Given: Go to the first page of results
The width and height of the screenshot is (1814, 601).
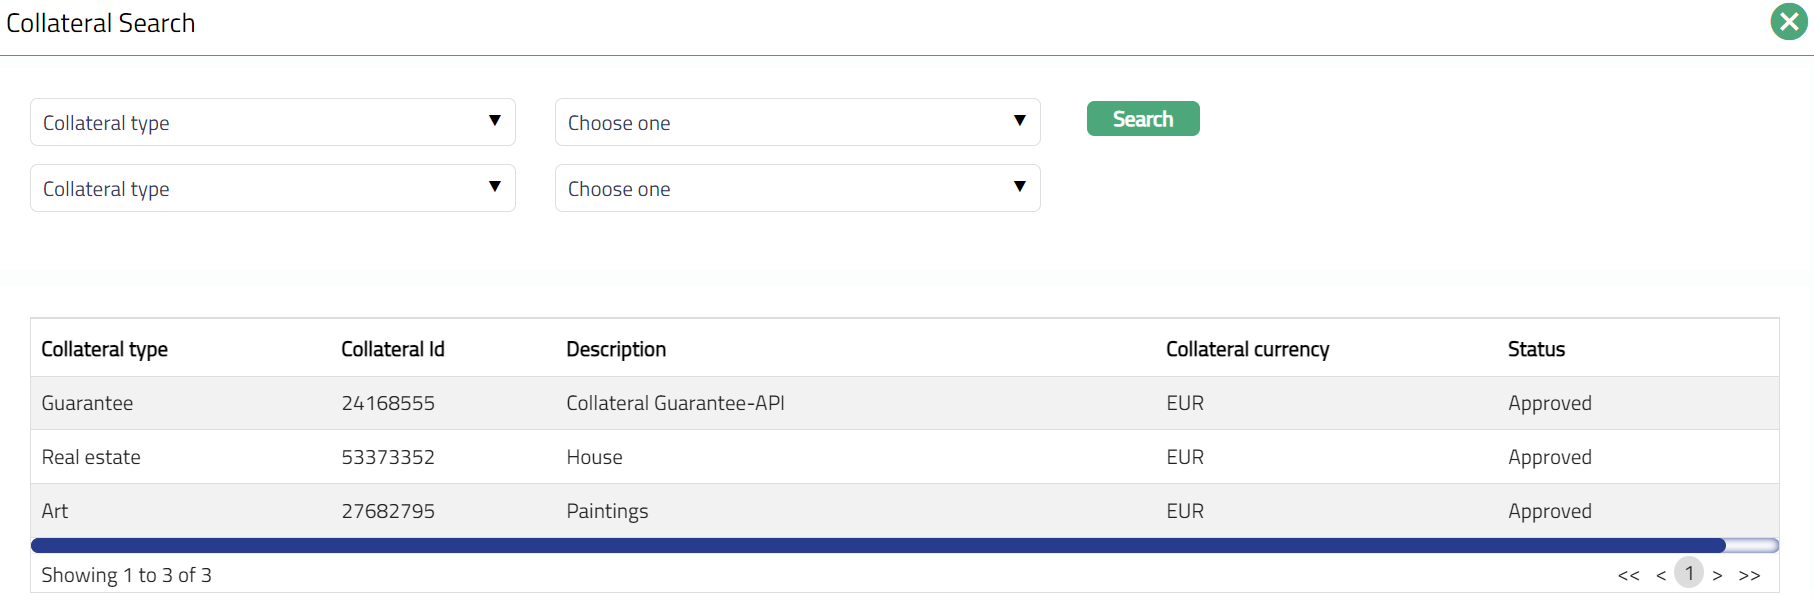Looking at the screenshot, I should pos(1628,575).
